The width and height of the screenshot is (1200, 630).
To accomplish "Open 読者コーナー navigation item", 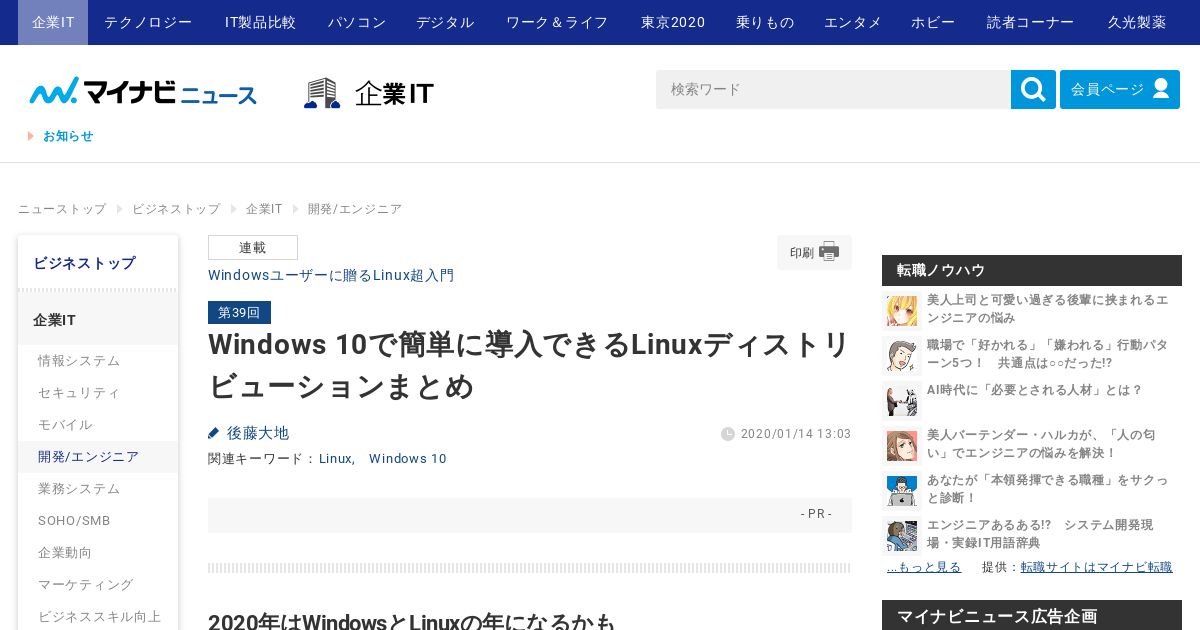I will pos(1031,22).
